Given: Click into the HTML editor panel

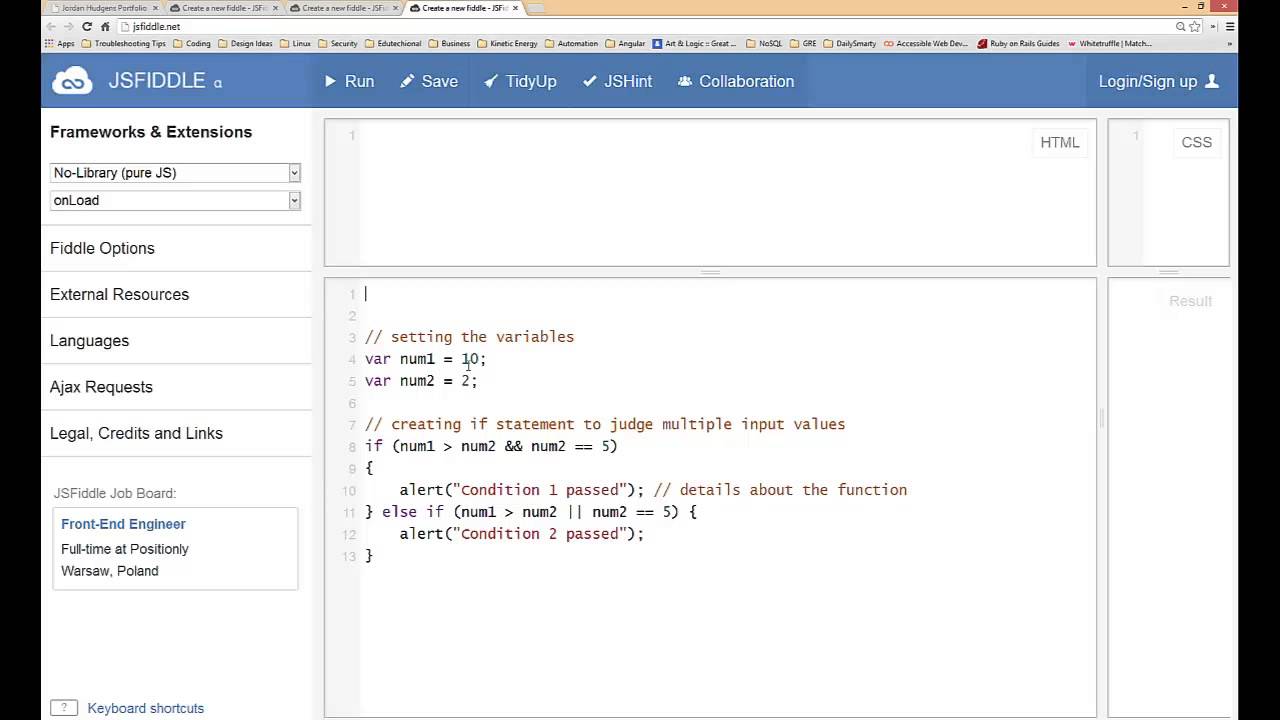Looking at the screenshot, I should [x=710, y=193].
